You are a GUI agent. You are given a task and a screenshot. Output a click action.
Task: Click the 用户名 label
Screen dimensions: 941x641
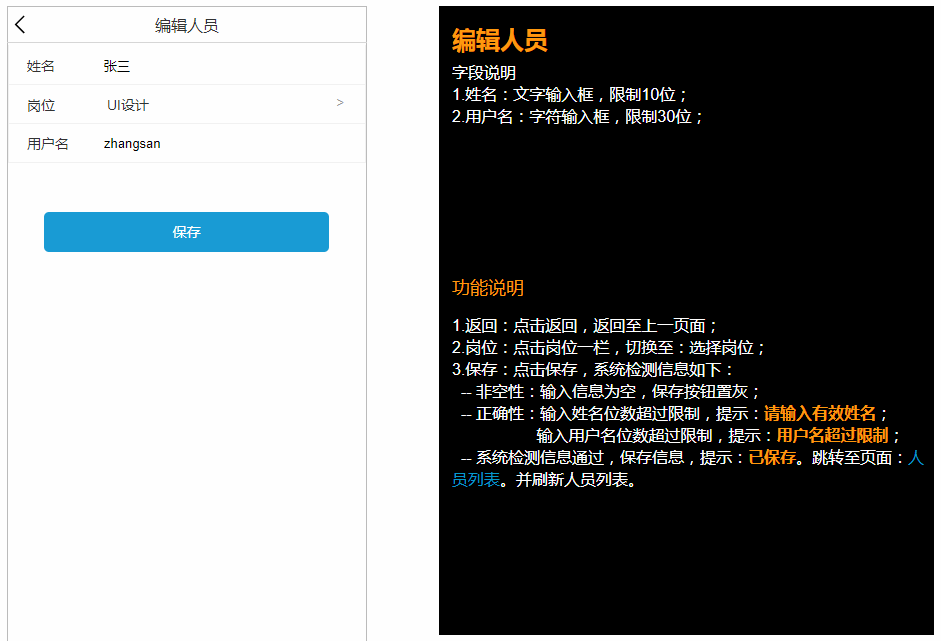pos(47,144)
